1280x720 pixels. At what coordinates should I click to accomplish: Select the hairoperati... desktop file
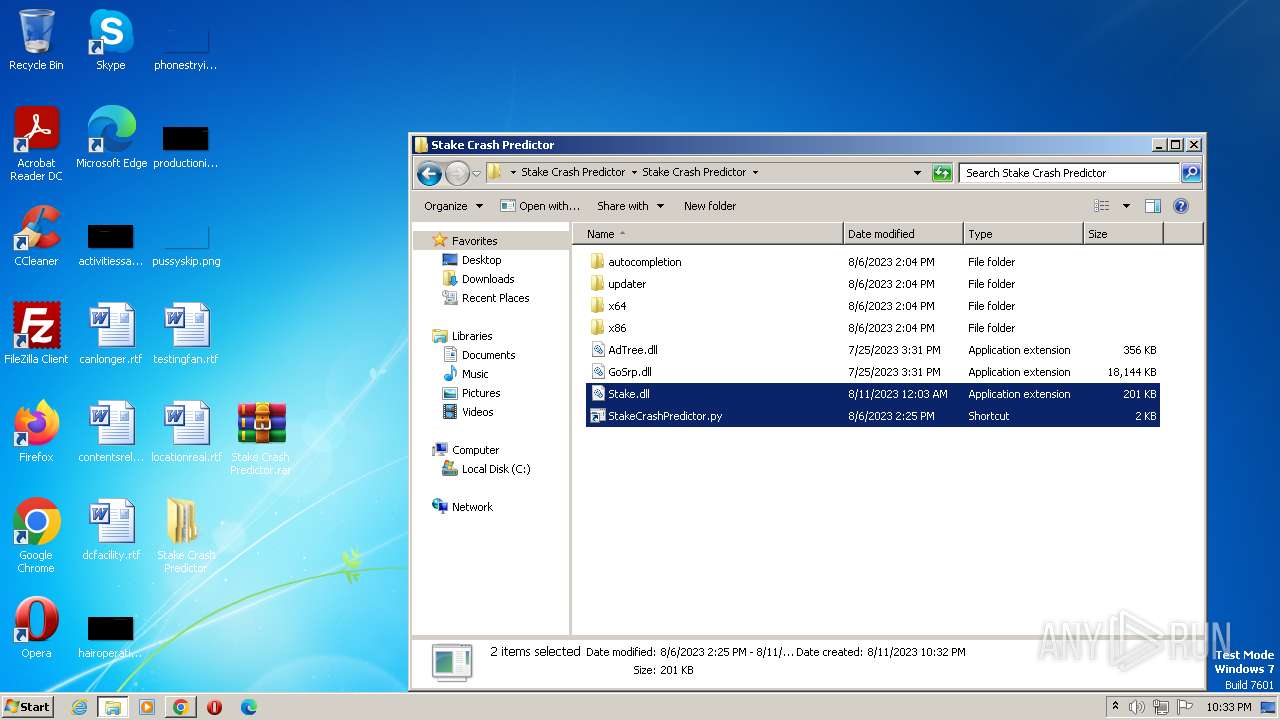[111, 636]
